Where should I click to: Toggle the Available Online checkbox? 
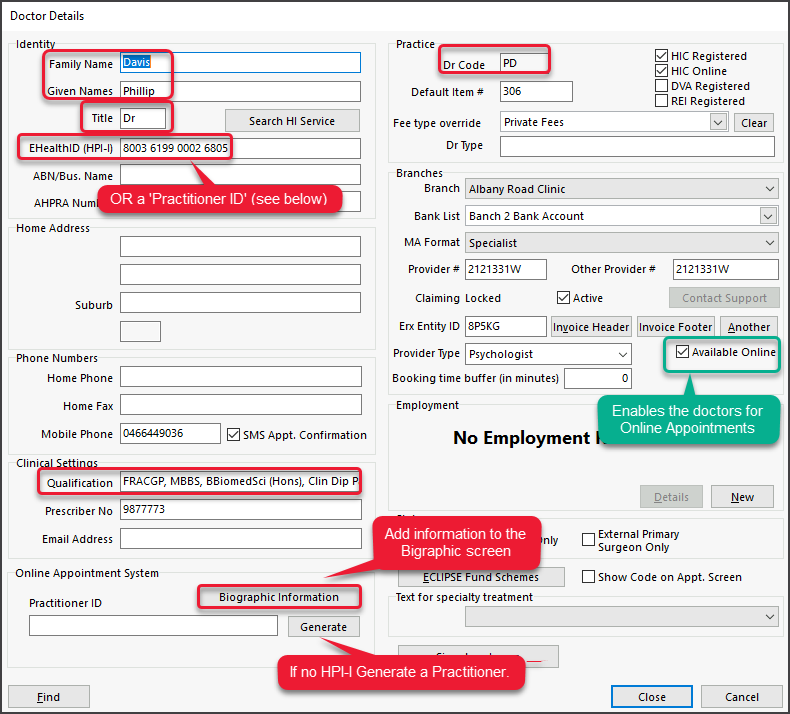682,352
